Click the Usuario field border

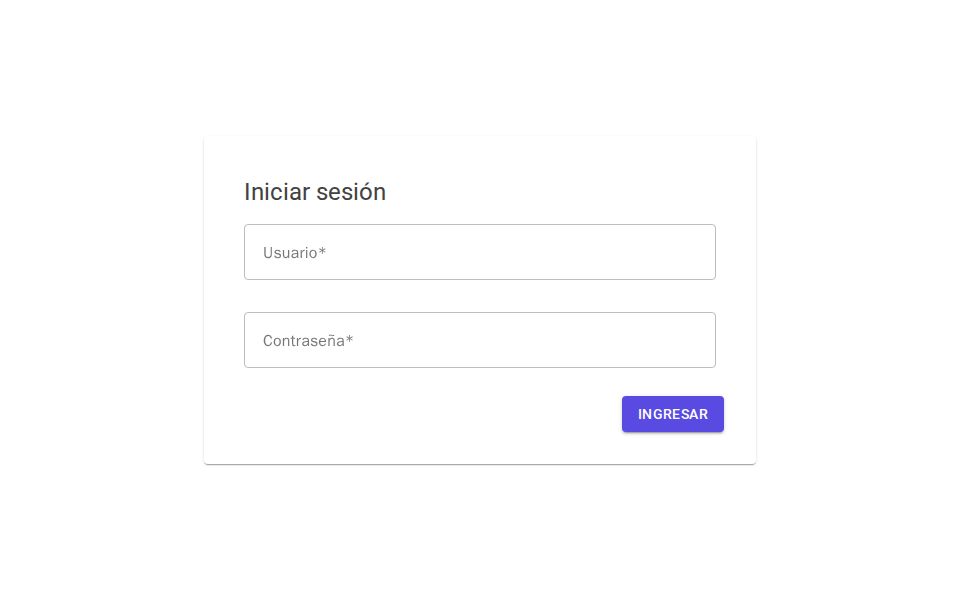tap(480, 226)
